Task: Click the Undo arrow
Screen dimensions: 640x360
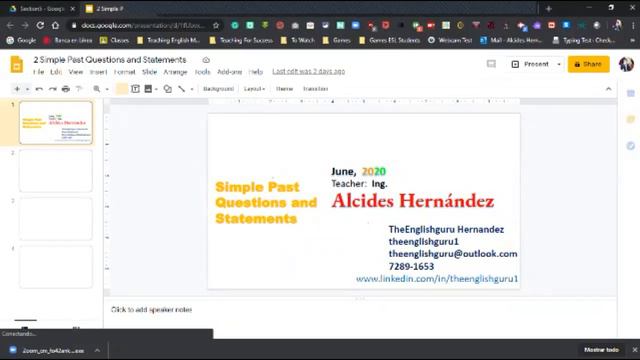Action: tap(39, 89)
